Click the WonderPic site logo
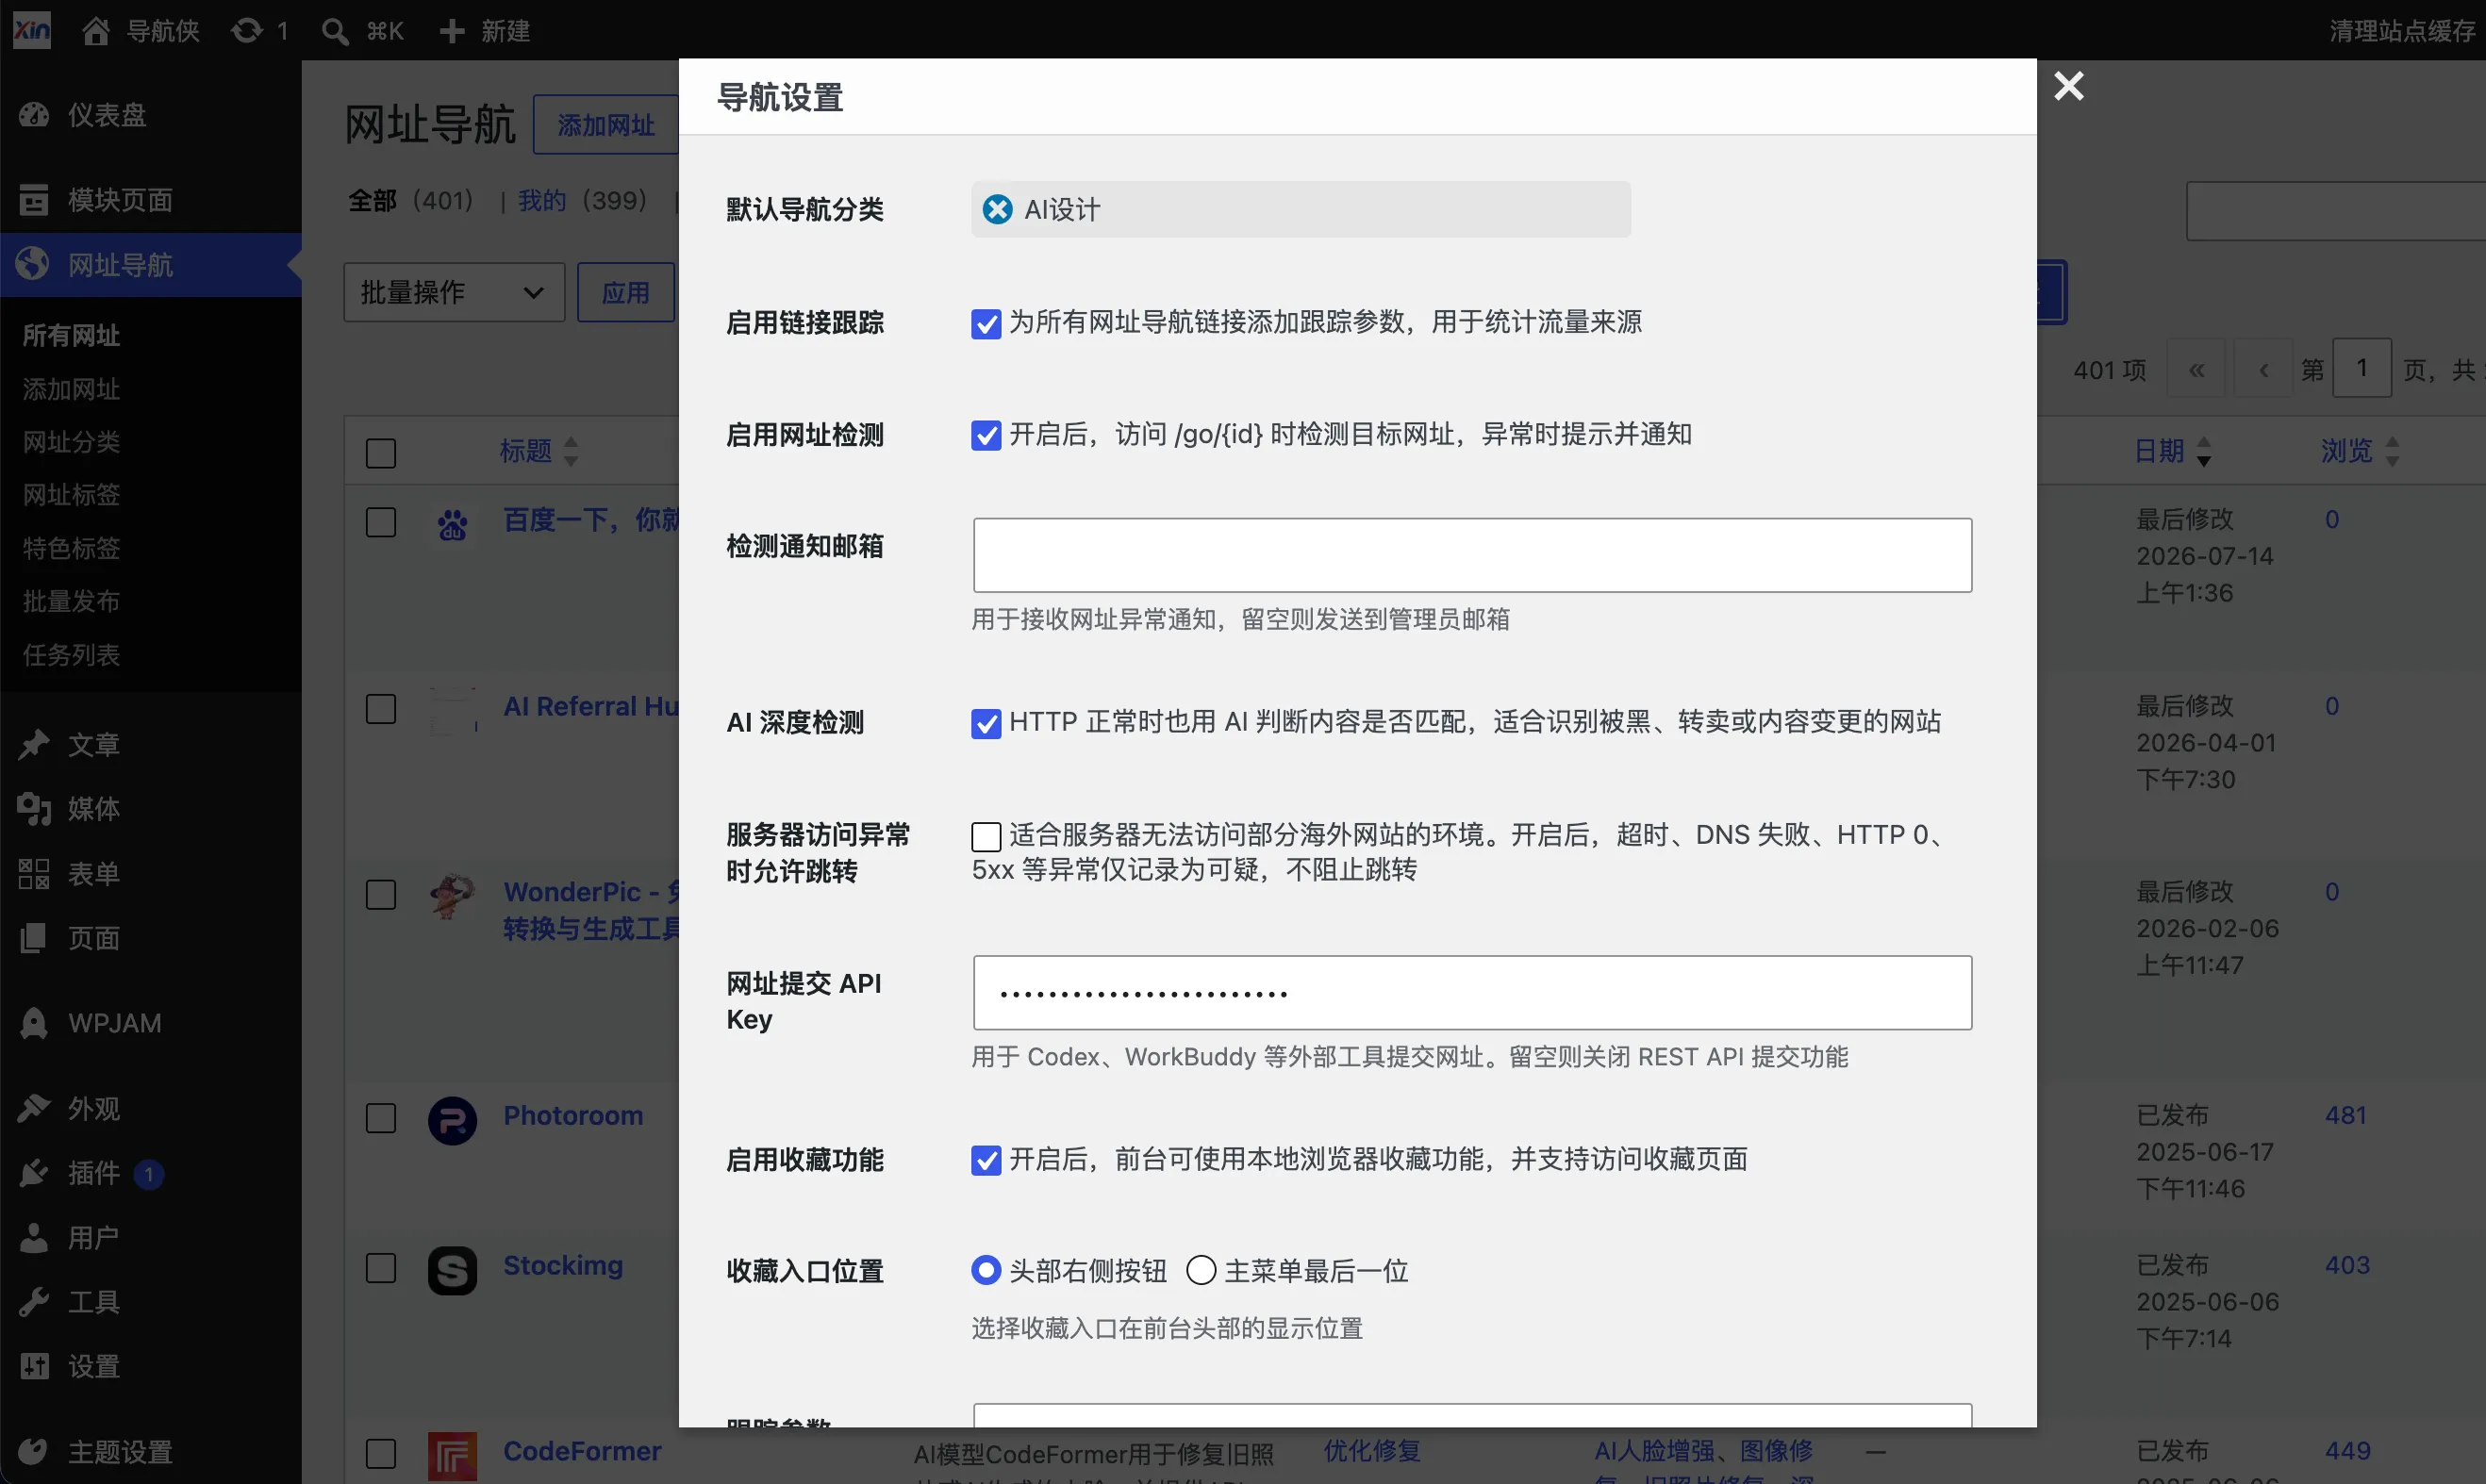2486x1484 pixels. click(x=452, y=897)
